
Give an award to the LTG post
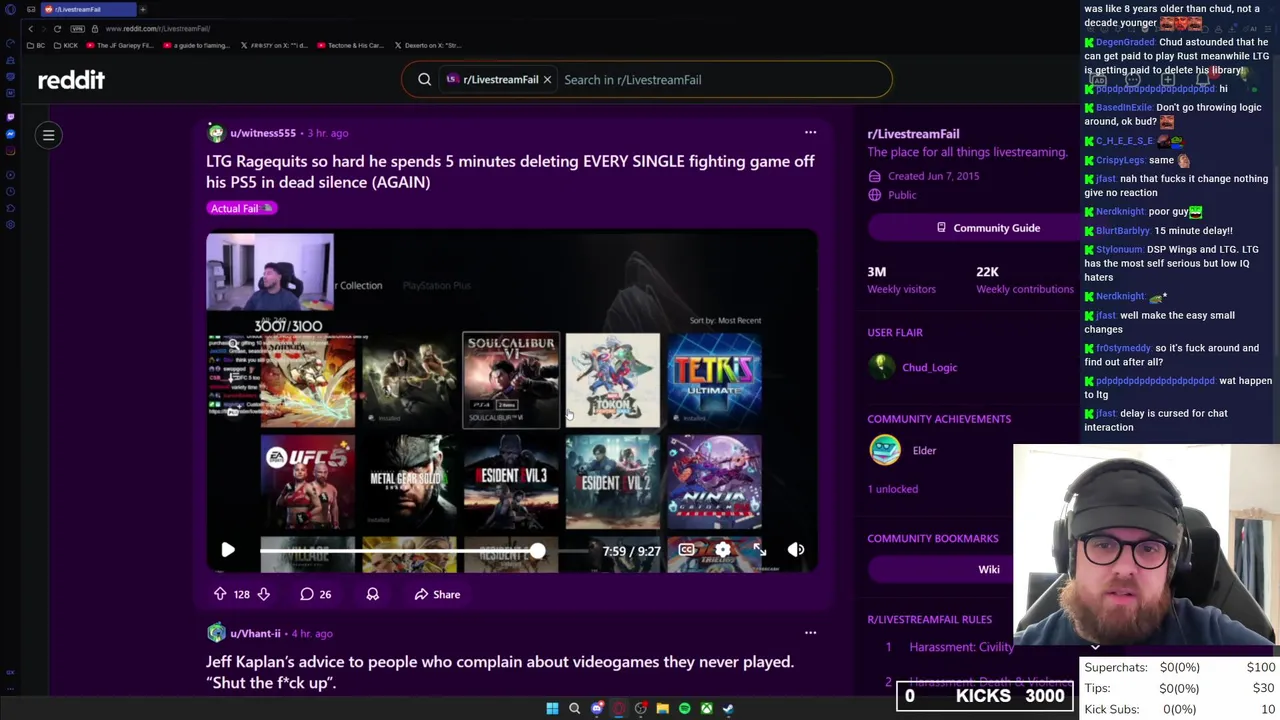372,594
